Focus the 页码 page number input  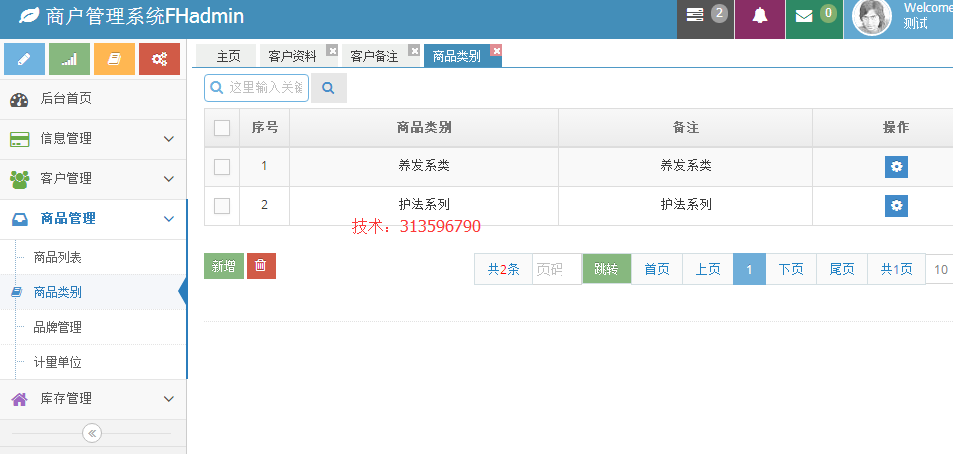(557, 269)
